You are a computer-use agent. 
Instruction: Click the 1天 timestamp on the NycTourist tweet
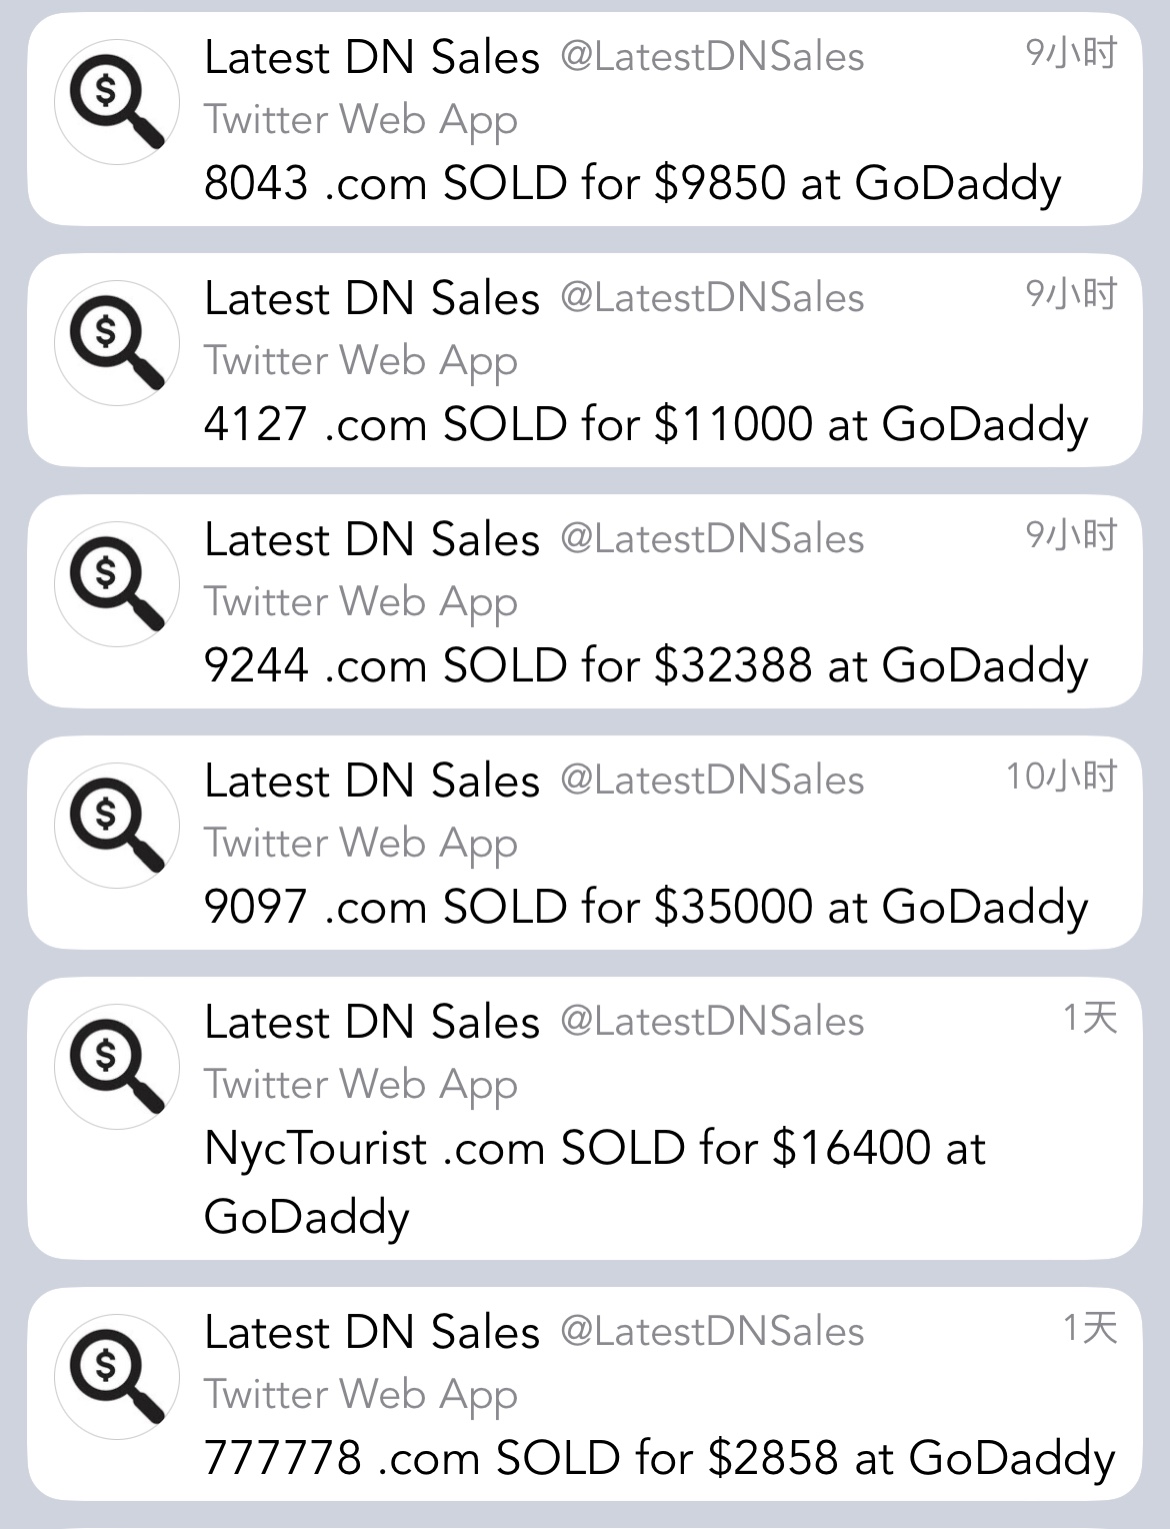[1089, 1018]
